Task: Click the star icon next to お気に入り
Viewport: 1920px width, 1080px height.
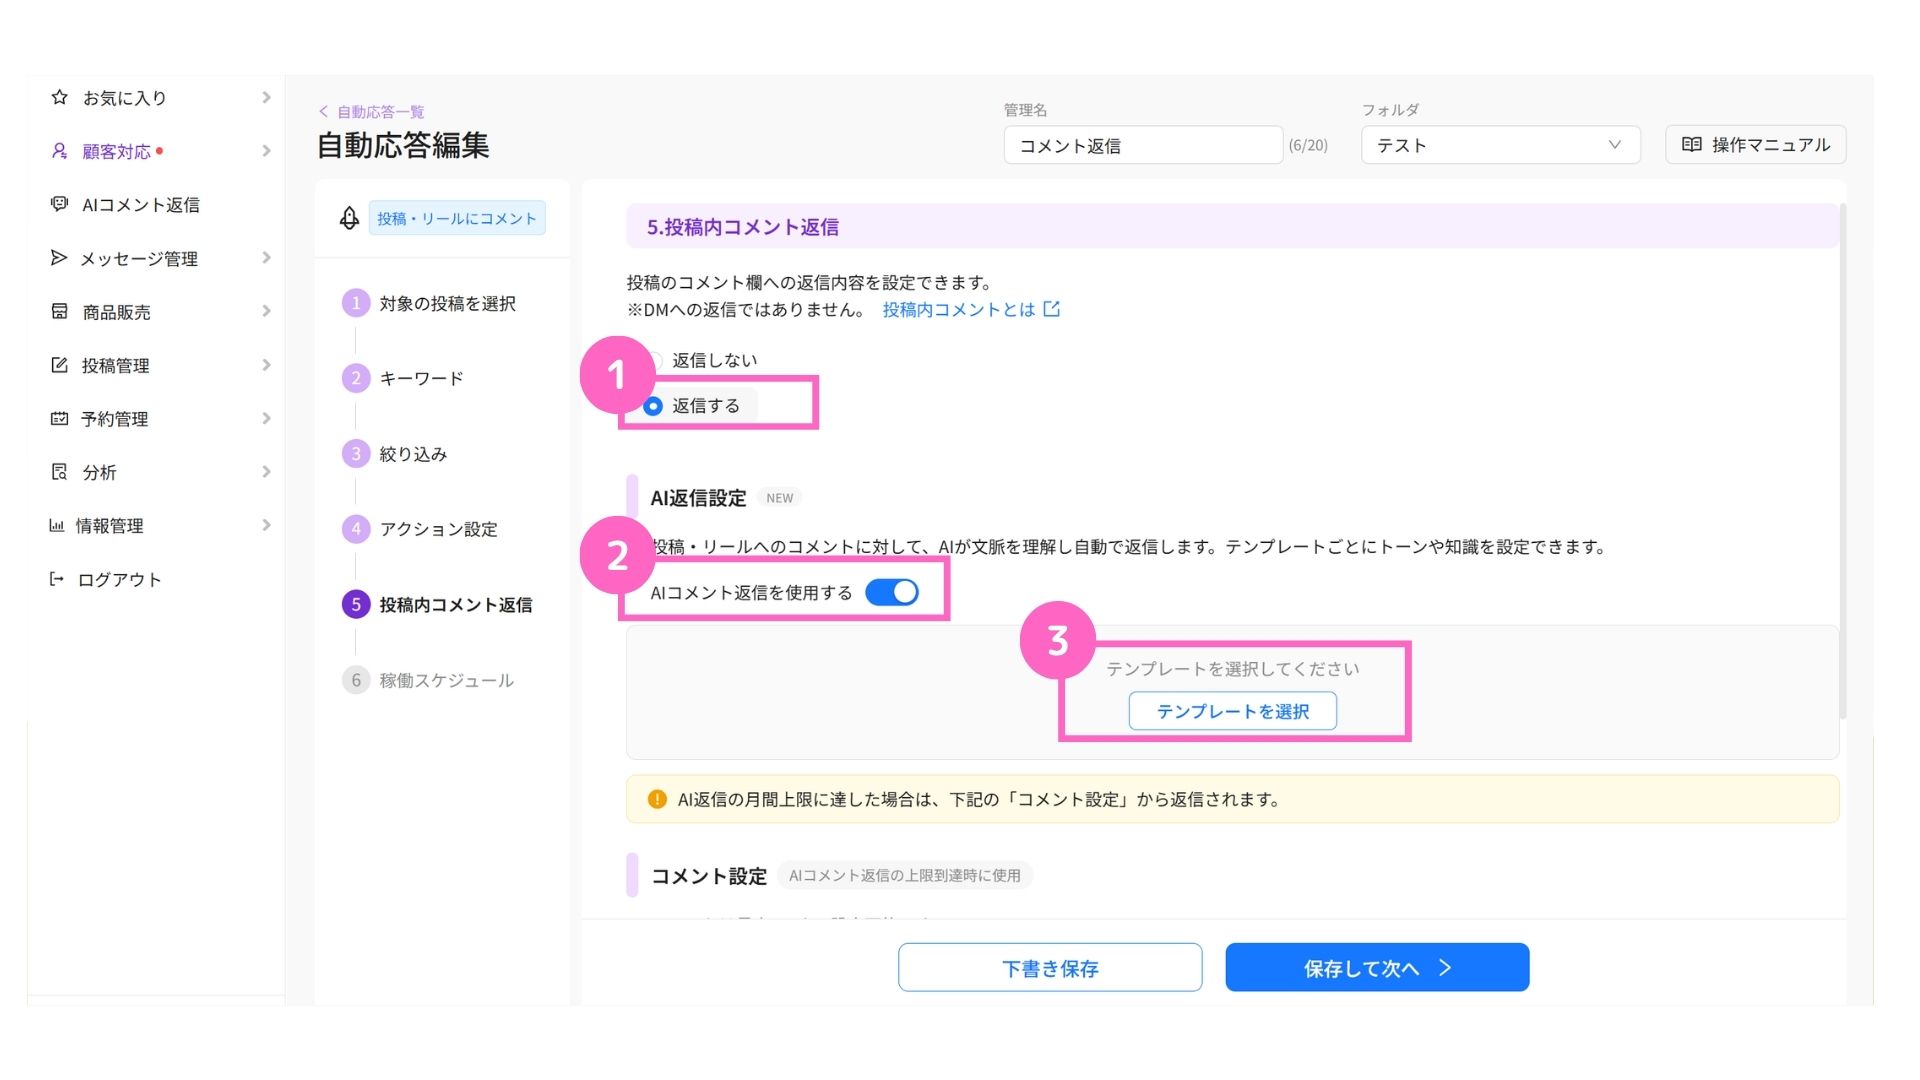Action: tap(59, 97)
